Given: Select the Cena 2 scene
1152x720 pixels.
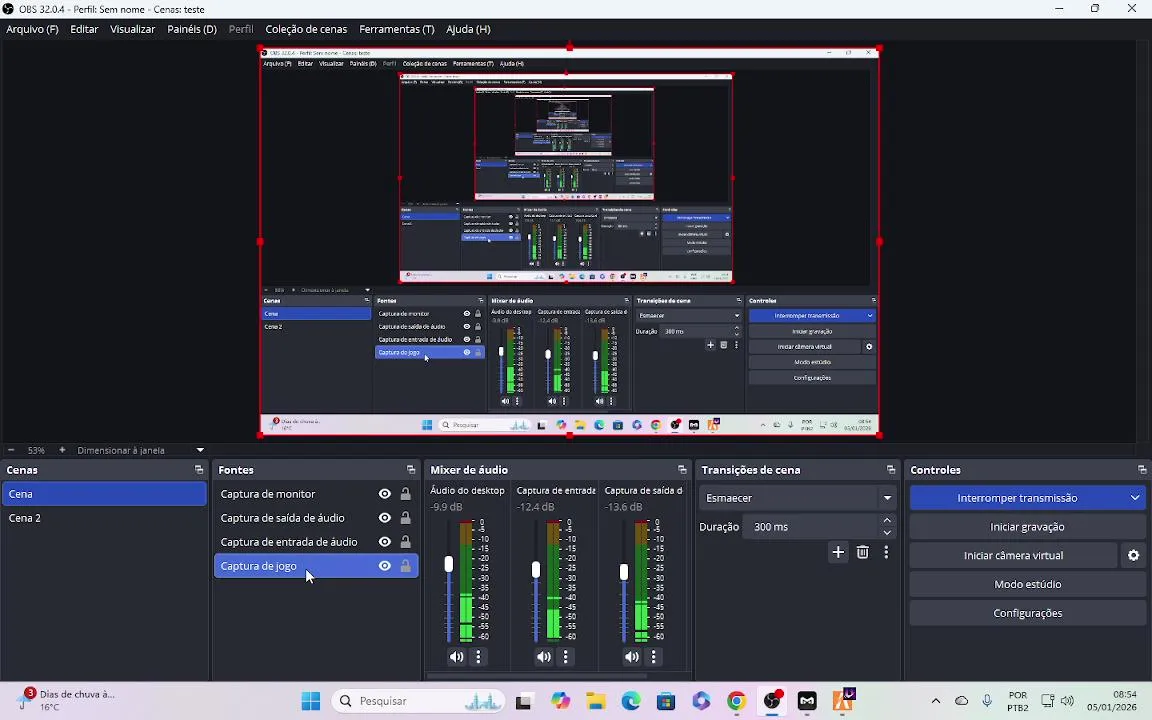Looking at the screenshot, I should tap(104, 518).
